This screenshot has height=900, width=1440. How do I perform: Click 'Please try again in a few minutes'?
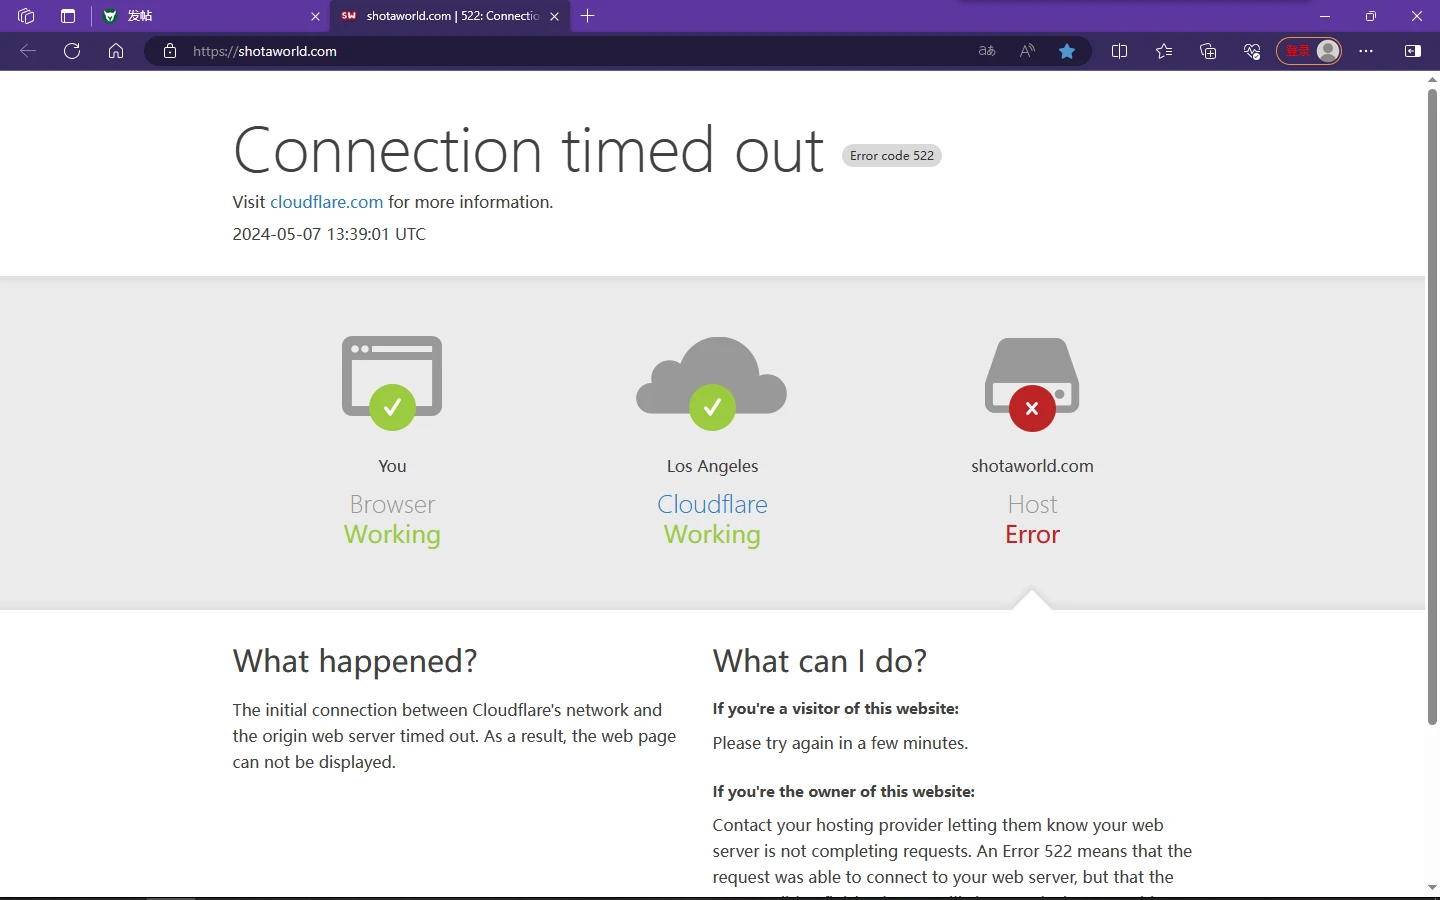click(840, 743)
